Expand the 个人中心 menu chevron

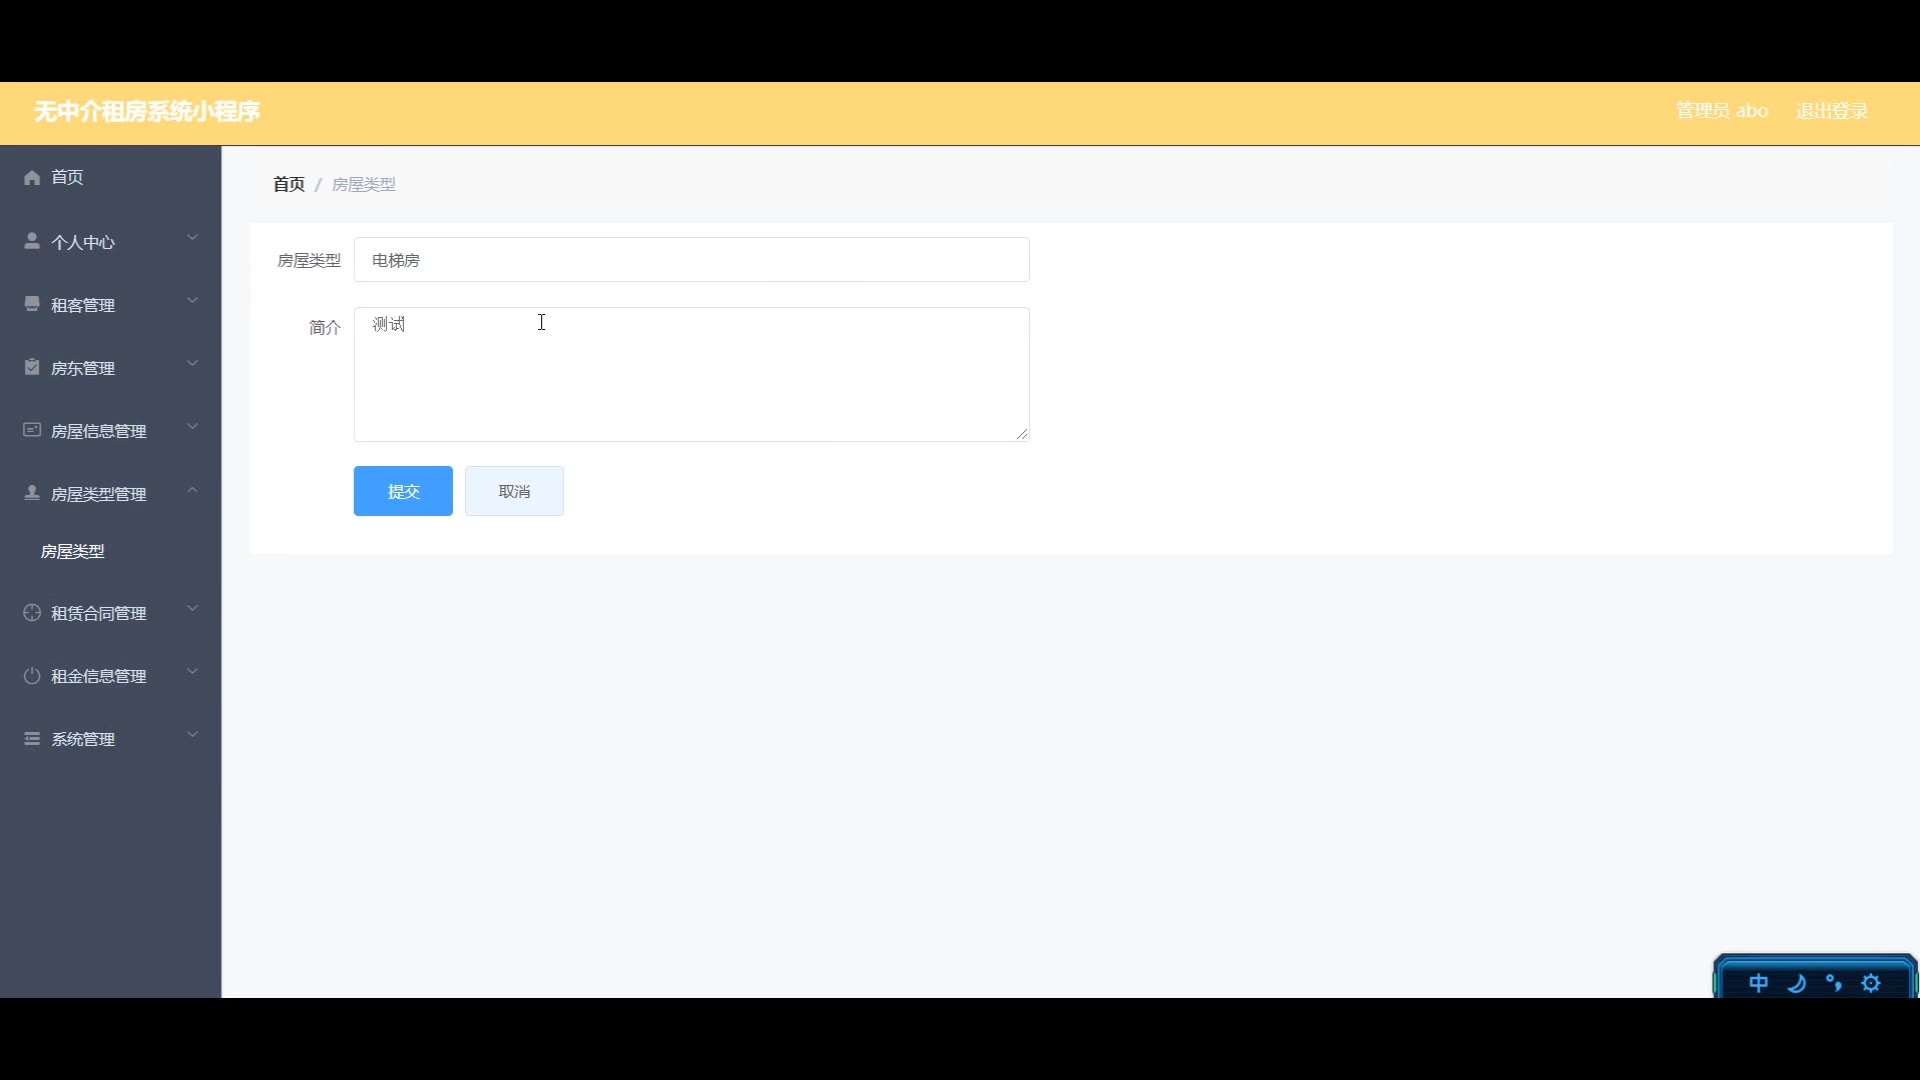193,238
